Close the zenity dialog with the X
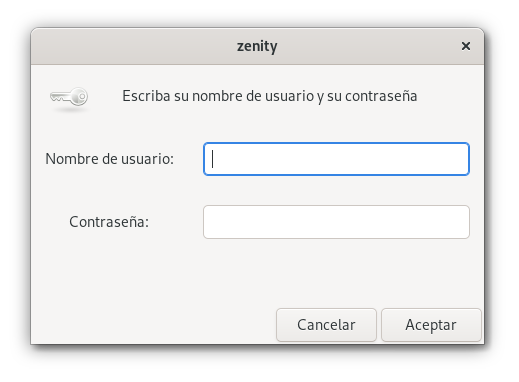This screenshot has width=519, height=382. pos(466,46)
